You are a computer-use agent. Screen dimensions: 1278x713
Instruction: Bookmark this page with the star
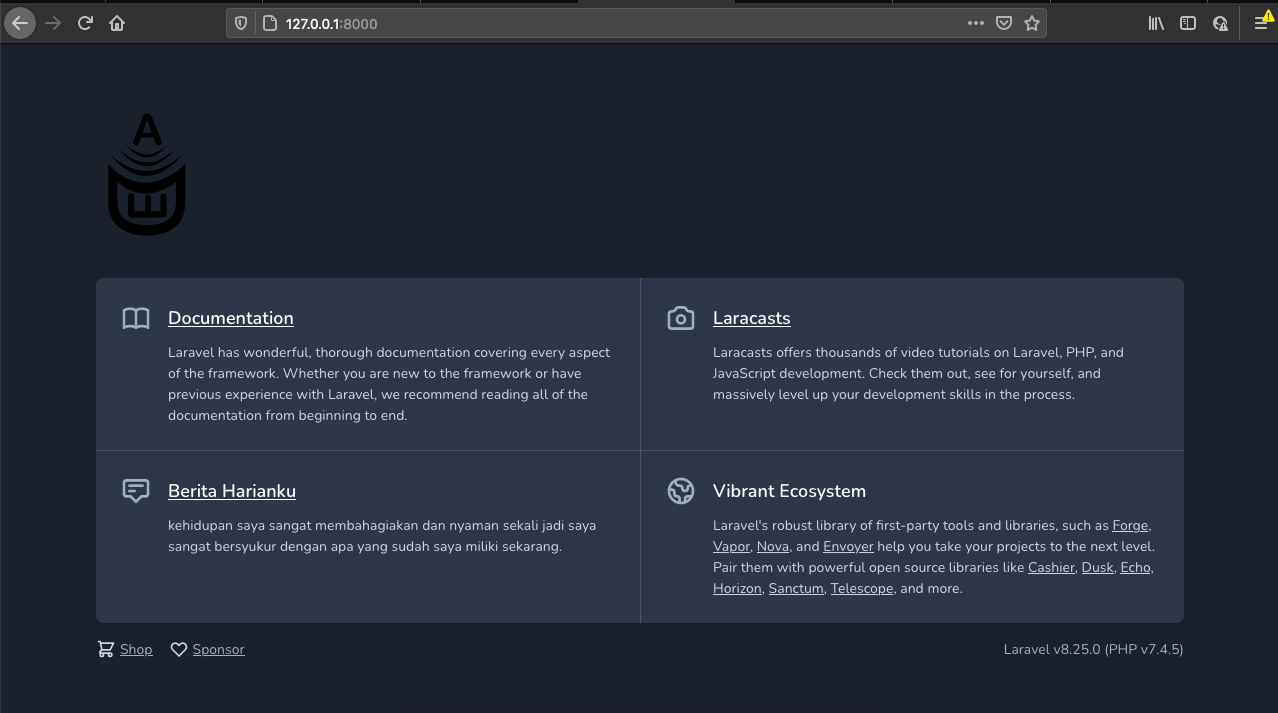tap(1032, 23)
